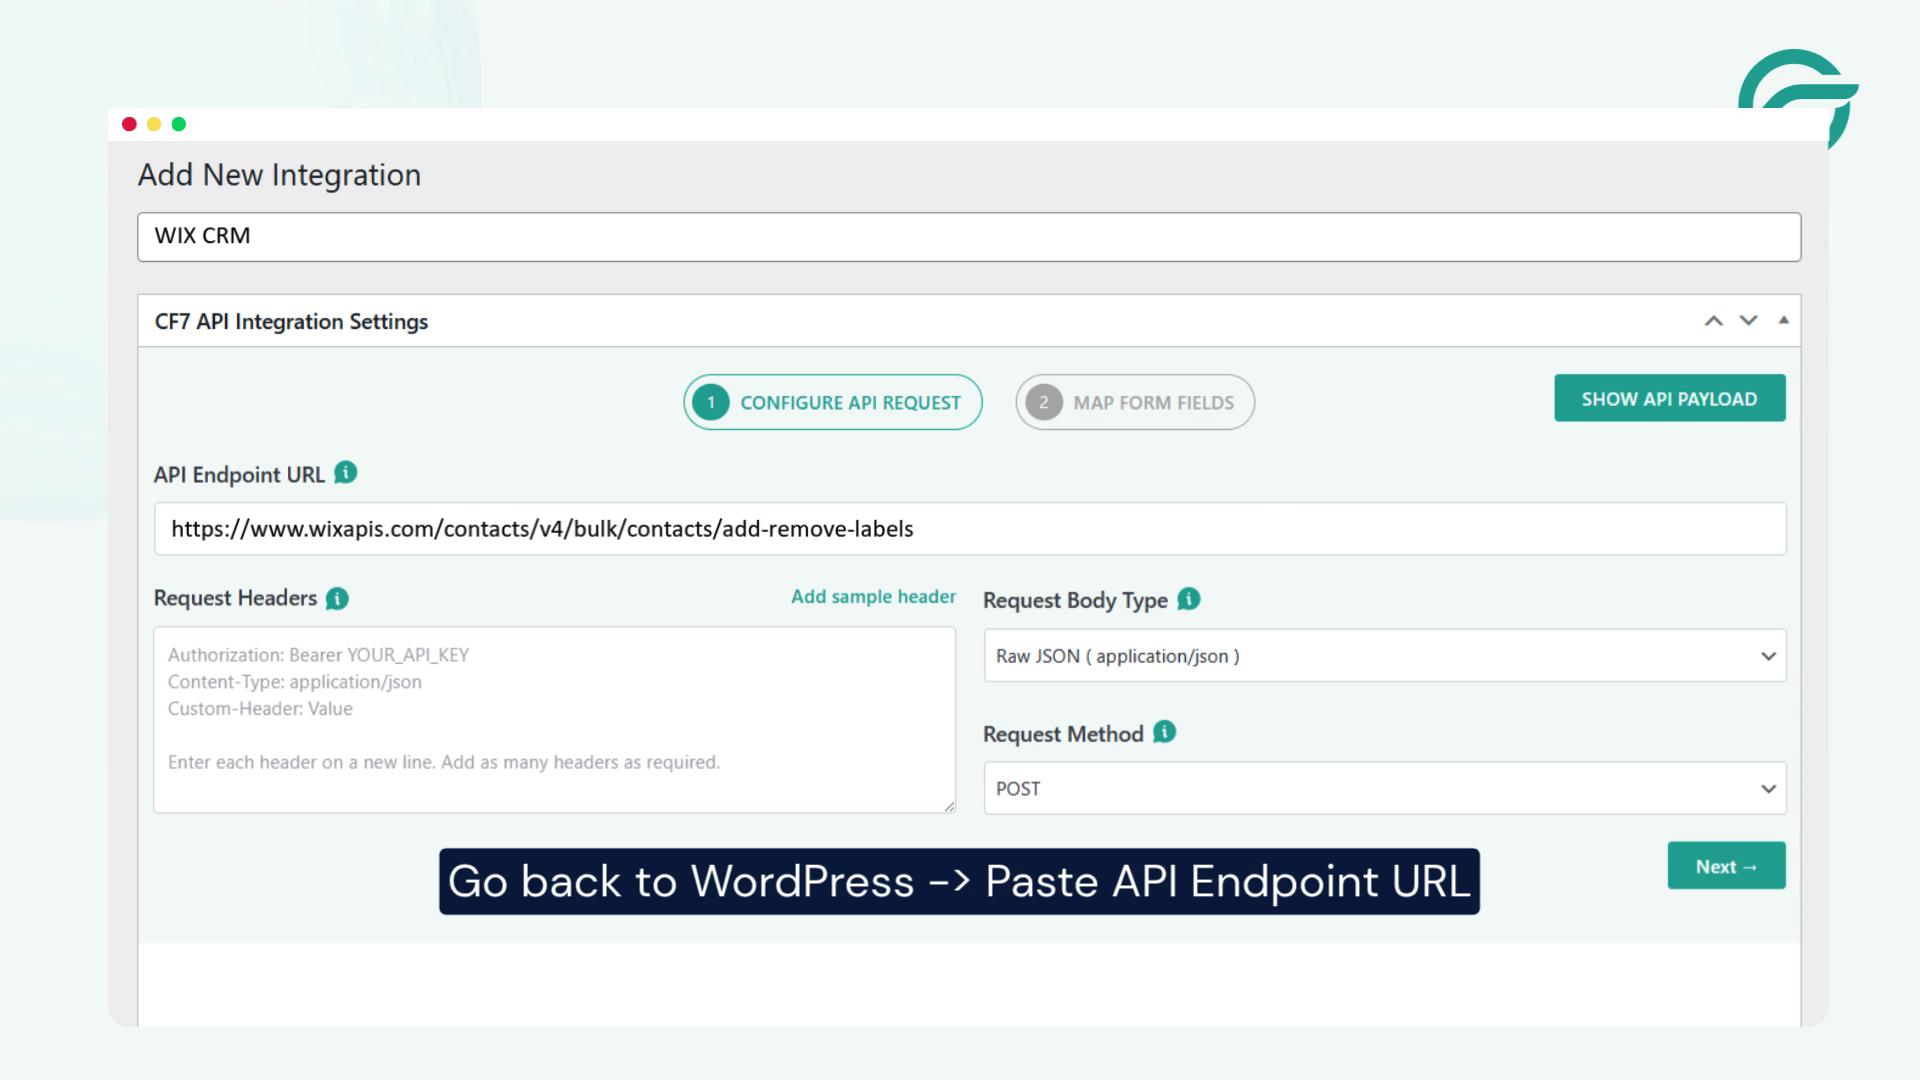
Task: Click the green maximize window dot
Action: [179, 124]
